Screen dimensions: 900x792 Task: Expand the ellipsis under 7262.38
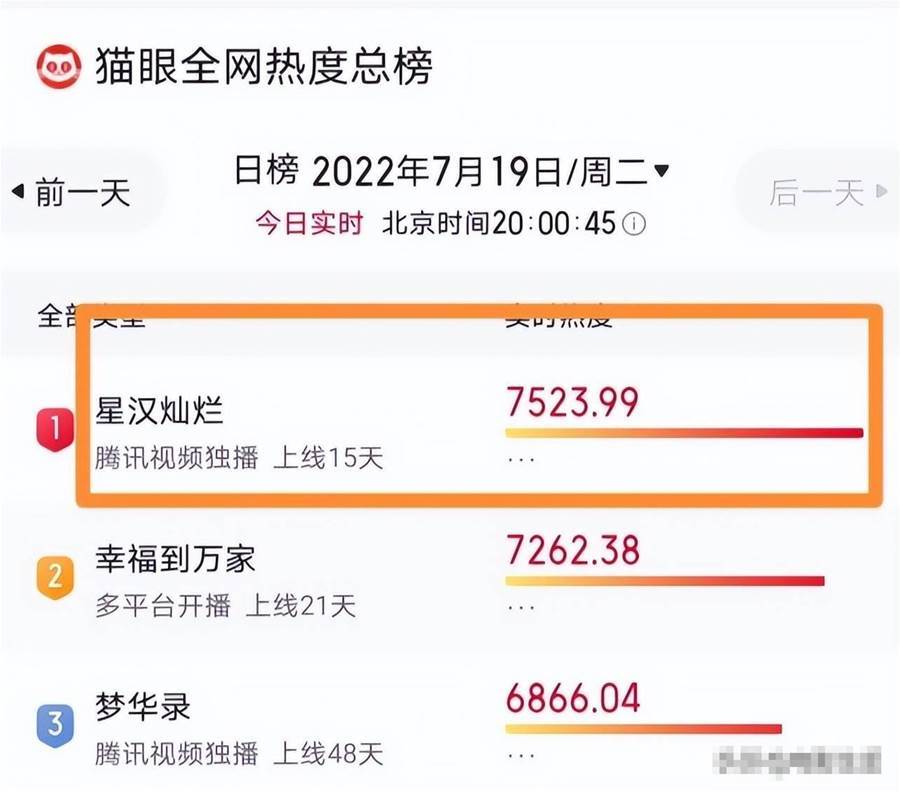point(521,607)
